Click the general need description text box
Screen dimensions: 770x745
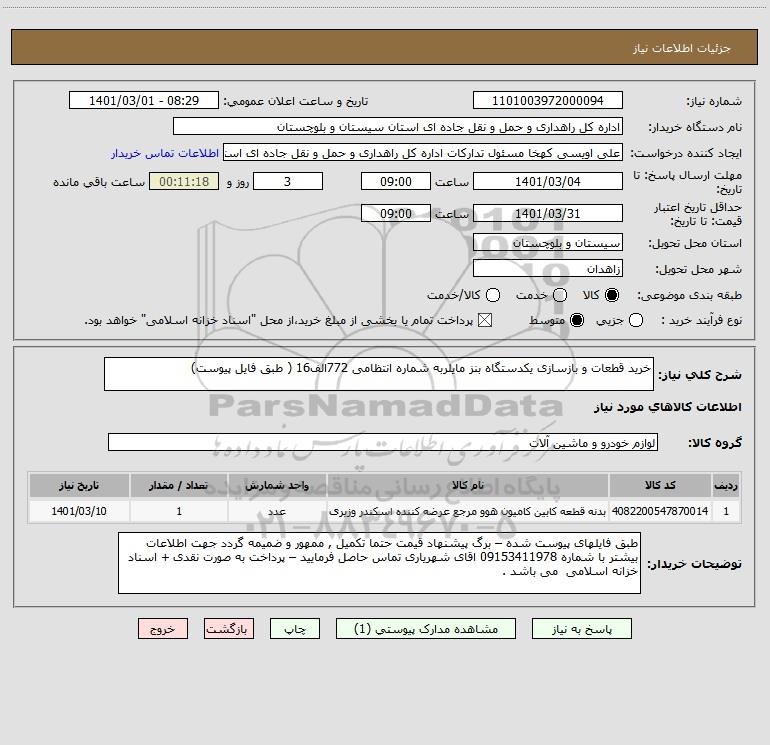tap(379, 374)
